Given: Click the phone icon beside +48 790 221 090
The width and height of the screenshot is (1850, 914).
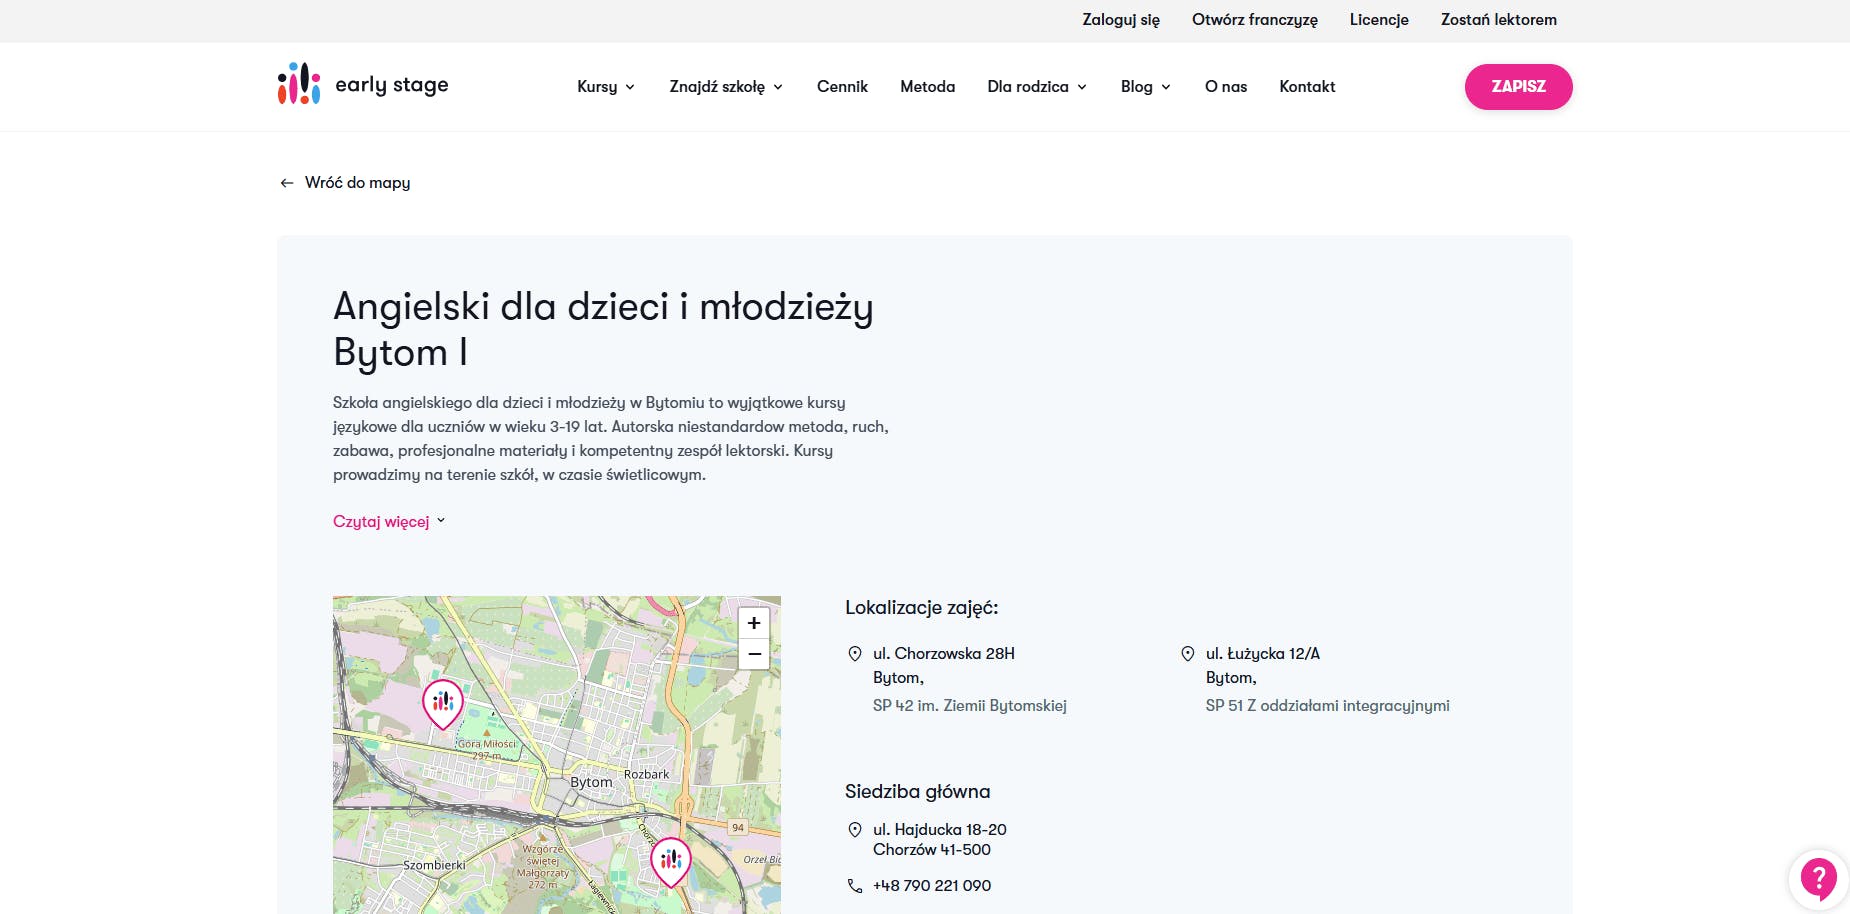Looking at the screenshot, I should pos(855,886).
